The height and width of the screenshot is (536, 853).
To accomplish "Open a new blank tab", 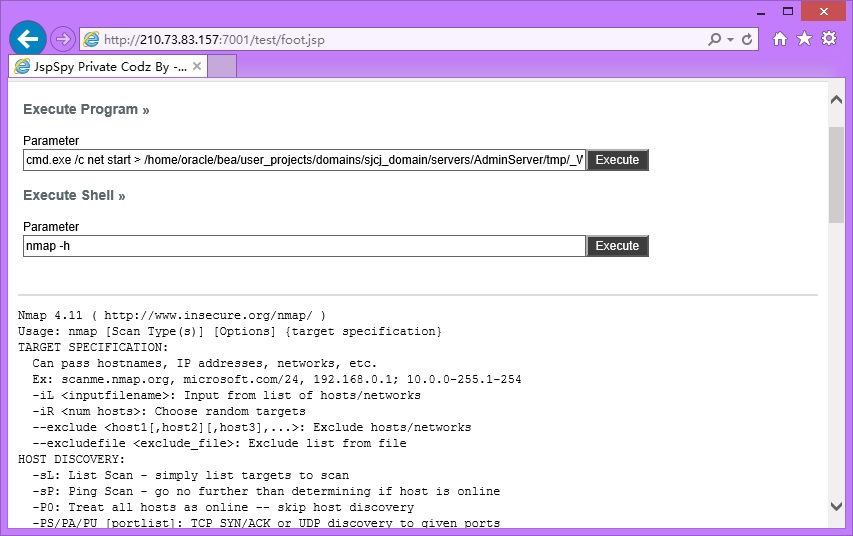I will tap(222, 66).
